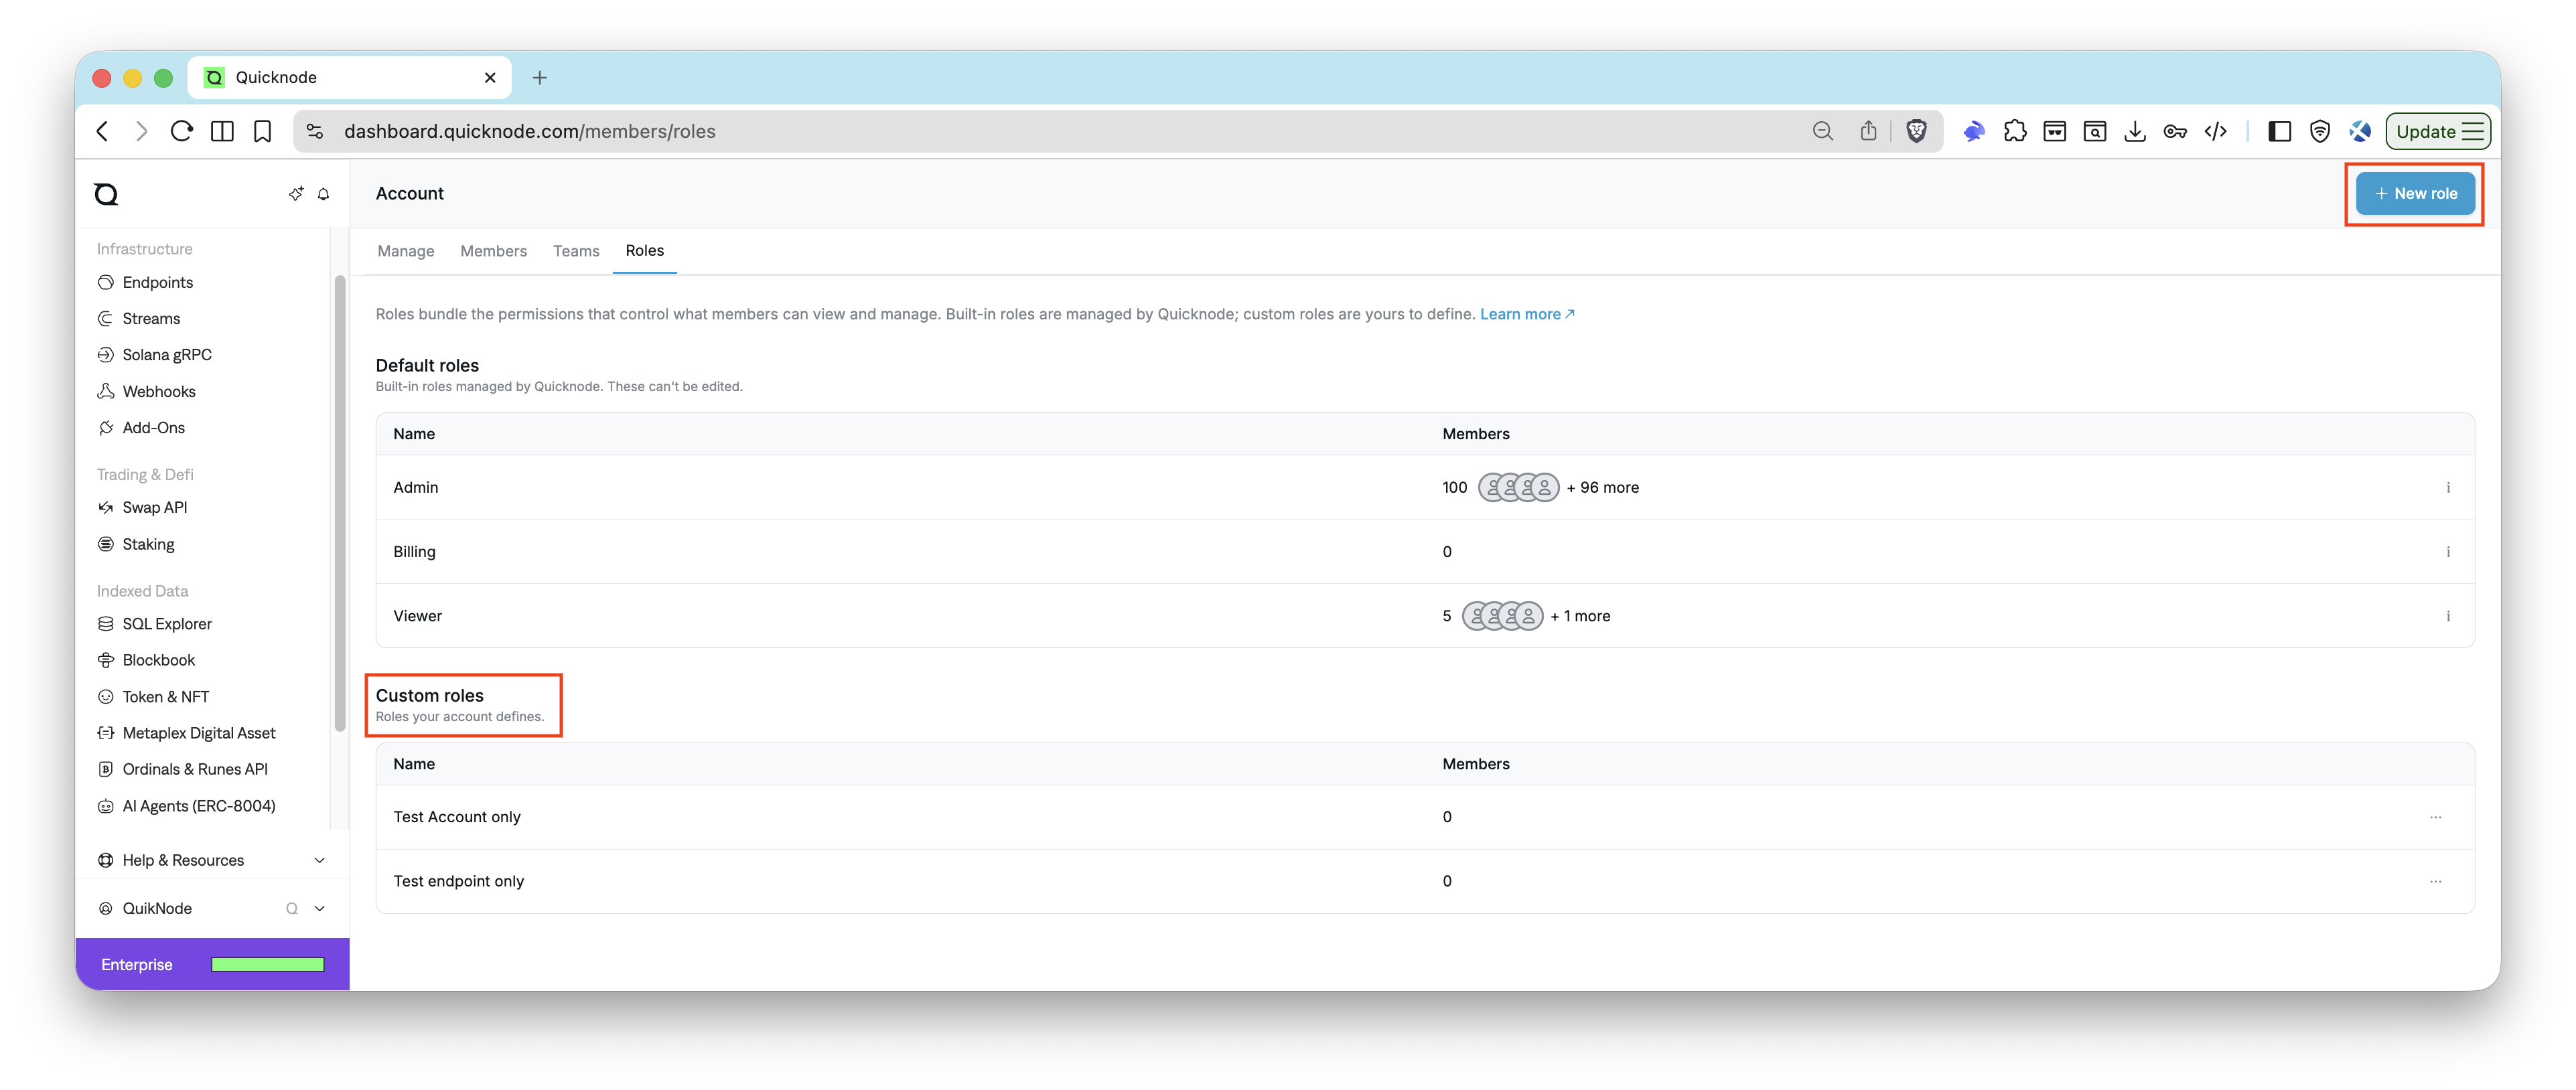Show info for Viewer role
Screen dimensions: 2576x1090
[x=2447, y=616]
